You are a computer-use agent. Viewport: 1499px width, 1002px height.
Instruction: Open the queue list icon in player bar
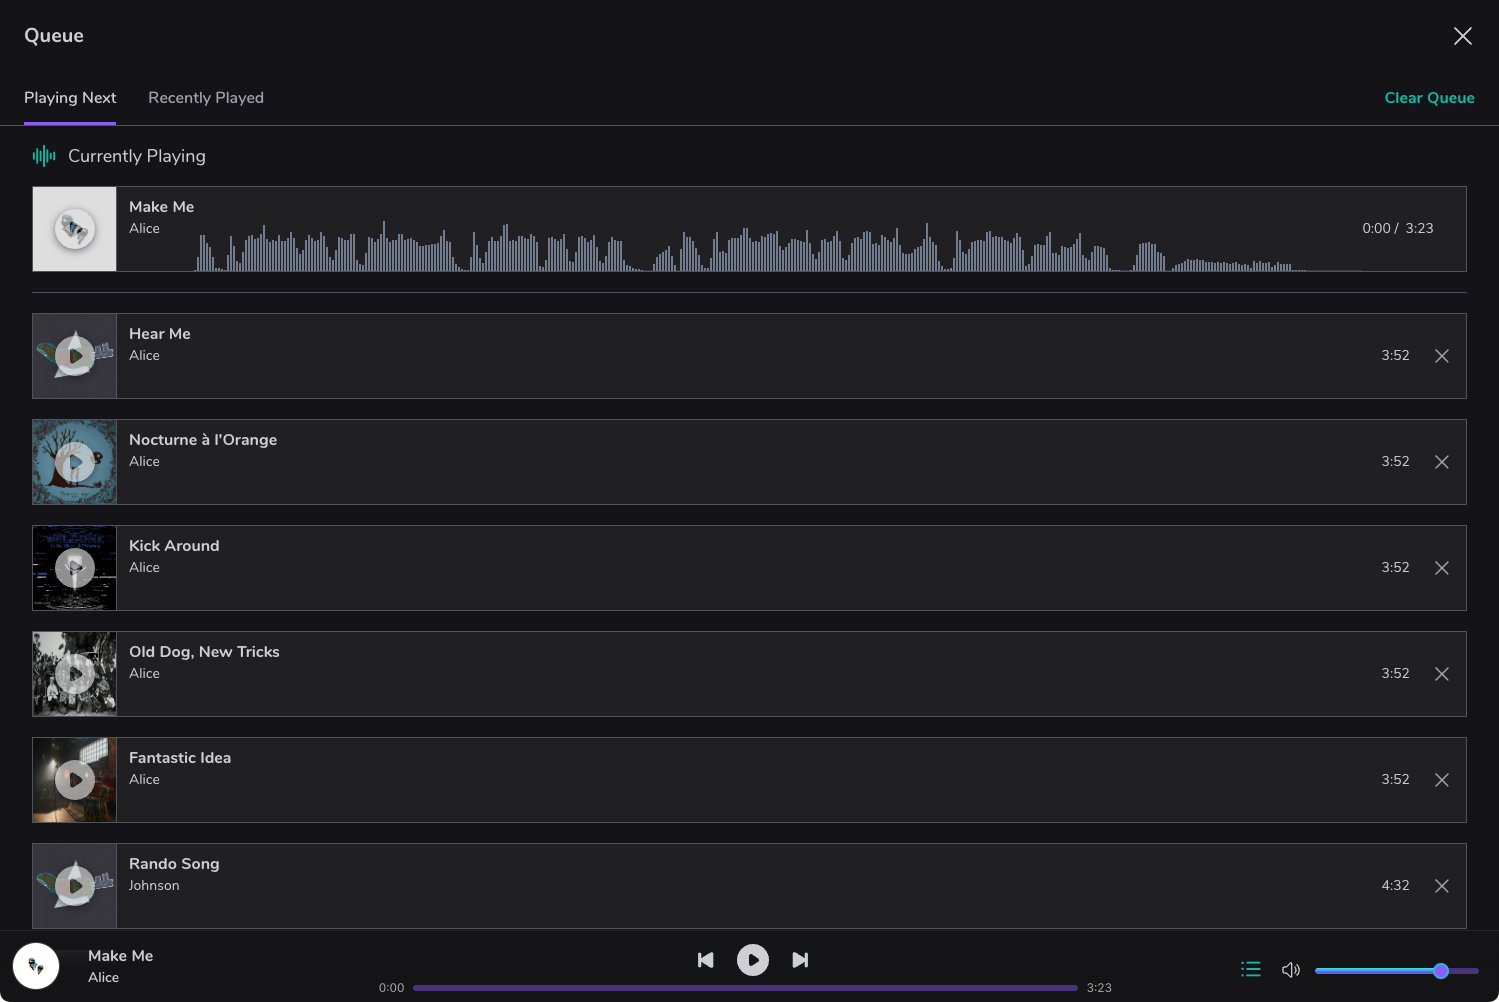pos(1250,969)
